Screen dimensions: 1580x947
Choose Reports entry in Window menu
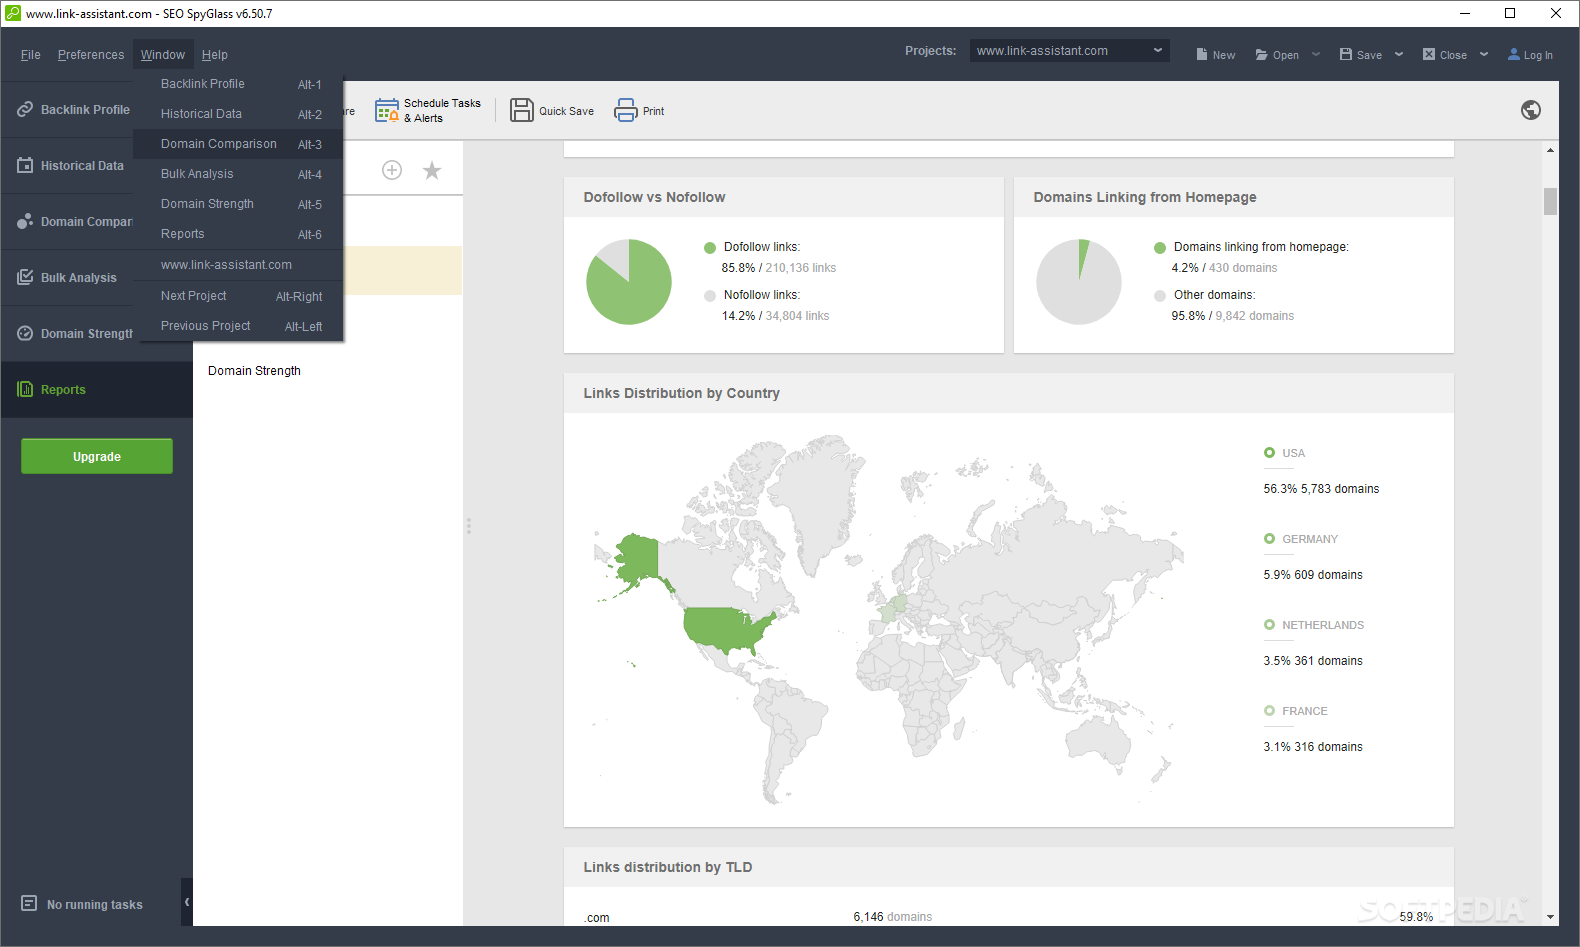click(x=238, y=234)
